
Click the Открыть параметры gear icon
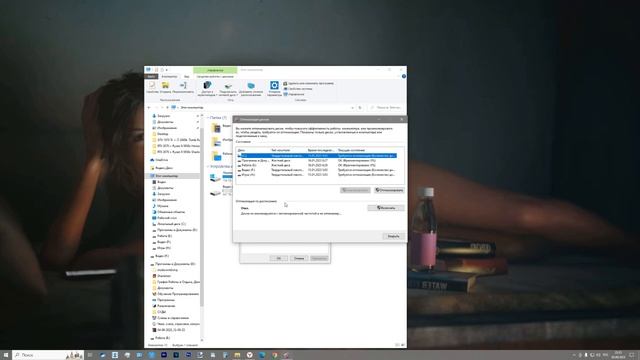point(274,88)
